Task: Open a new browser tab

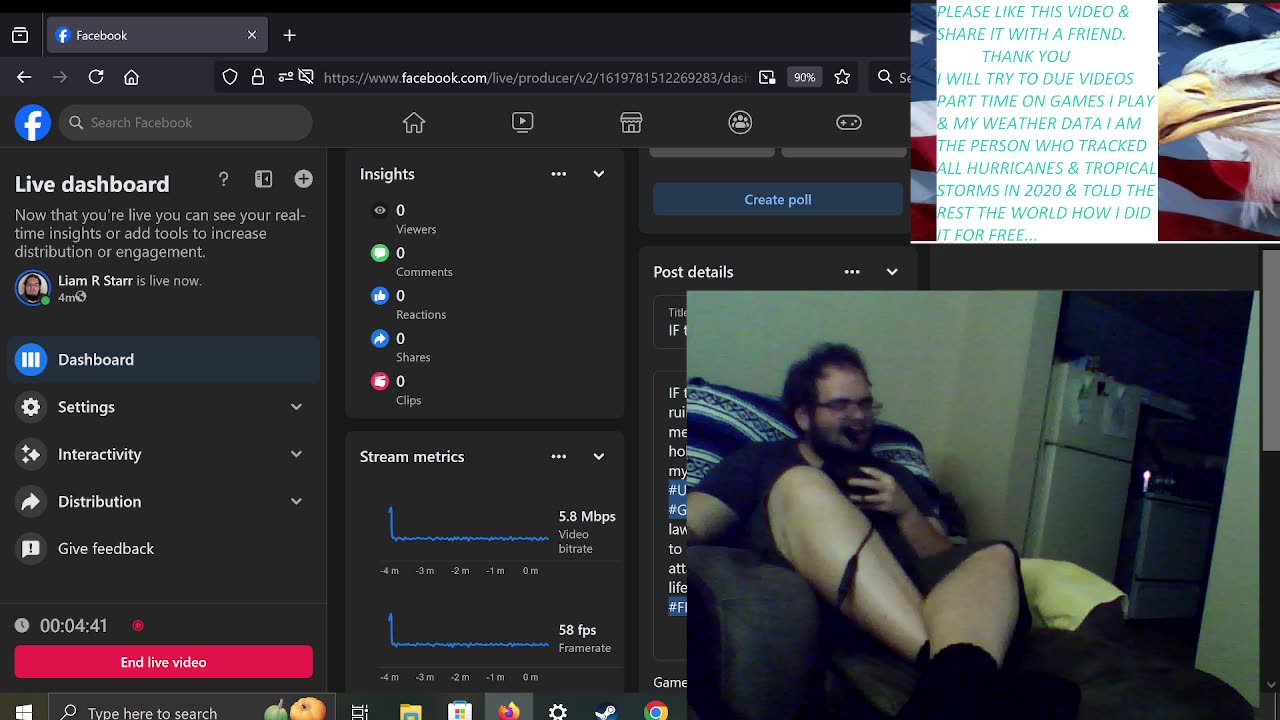Action: pyautogui.click(x=290, y=35)
